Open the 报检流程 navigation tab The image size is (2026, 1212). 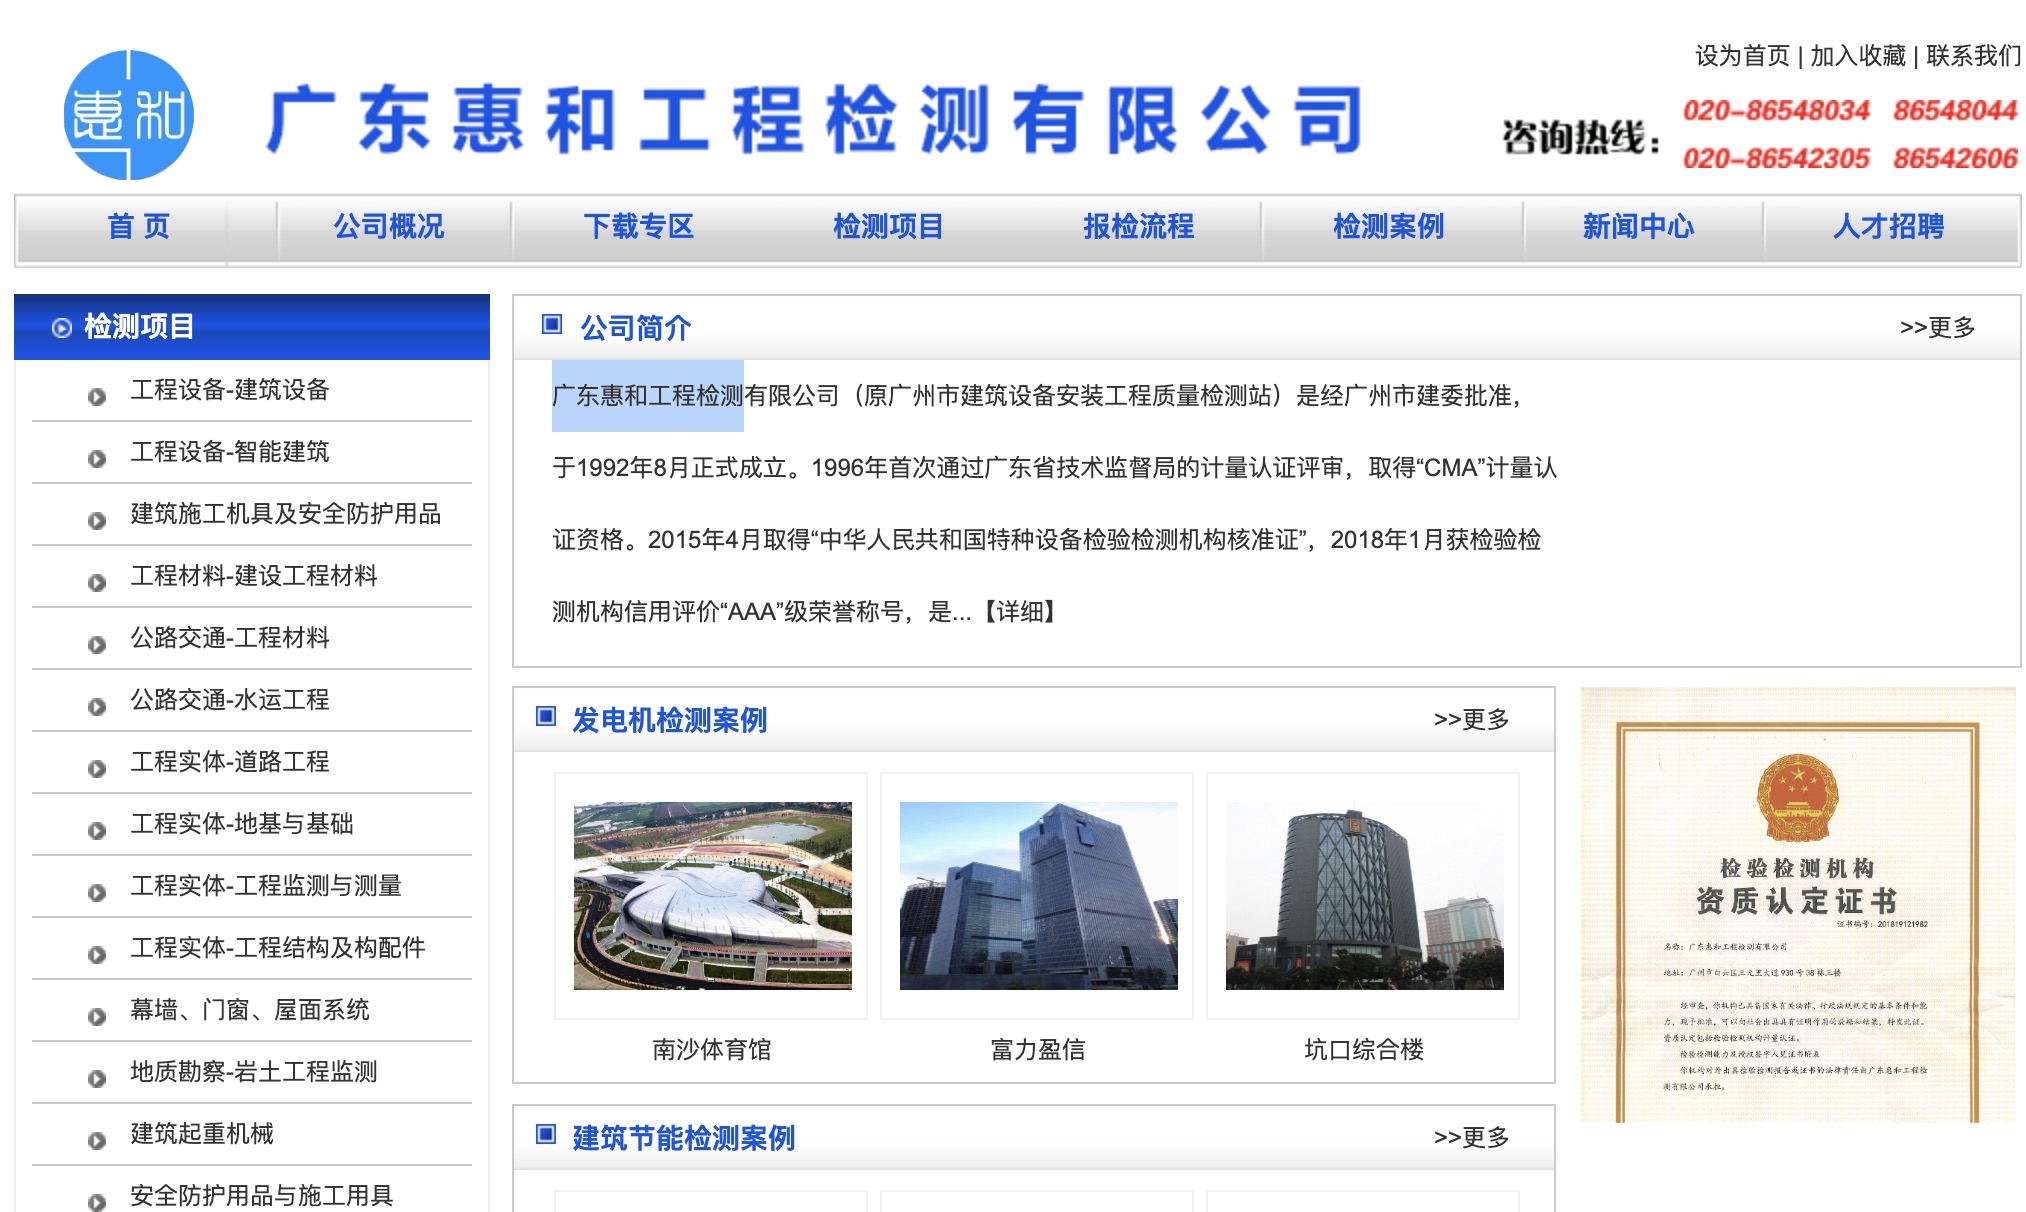point(1139,227)
